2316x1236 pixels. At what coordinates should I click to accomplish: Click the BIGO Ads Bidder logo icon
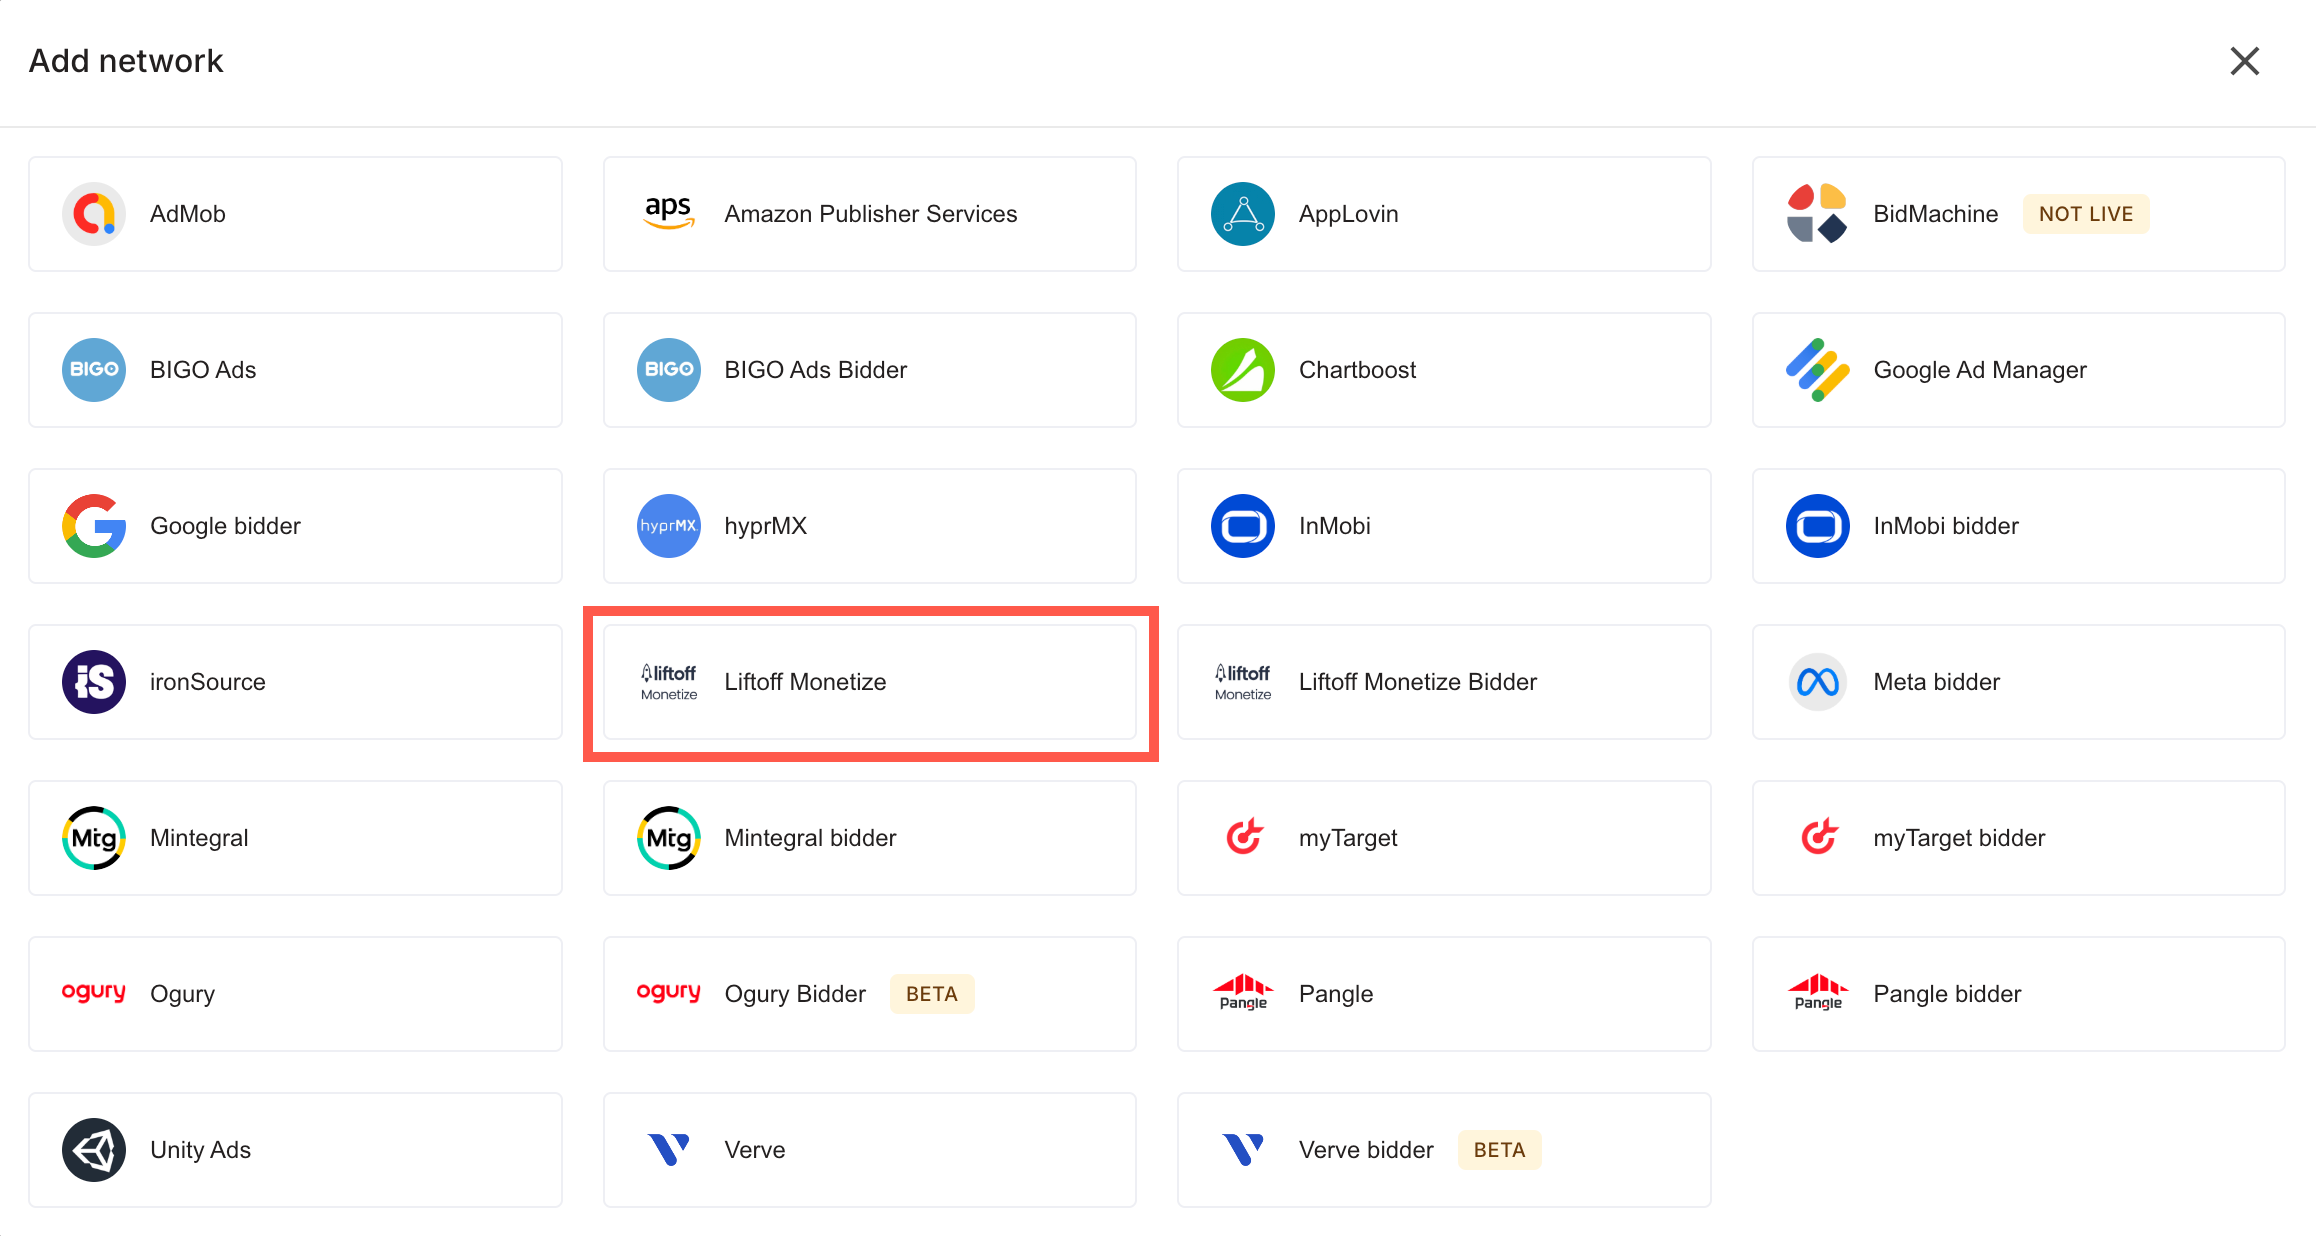[x=669, y=370]
